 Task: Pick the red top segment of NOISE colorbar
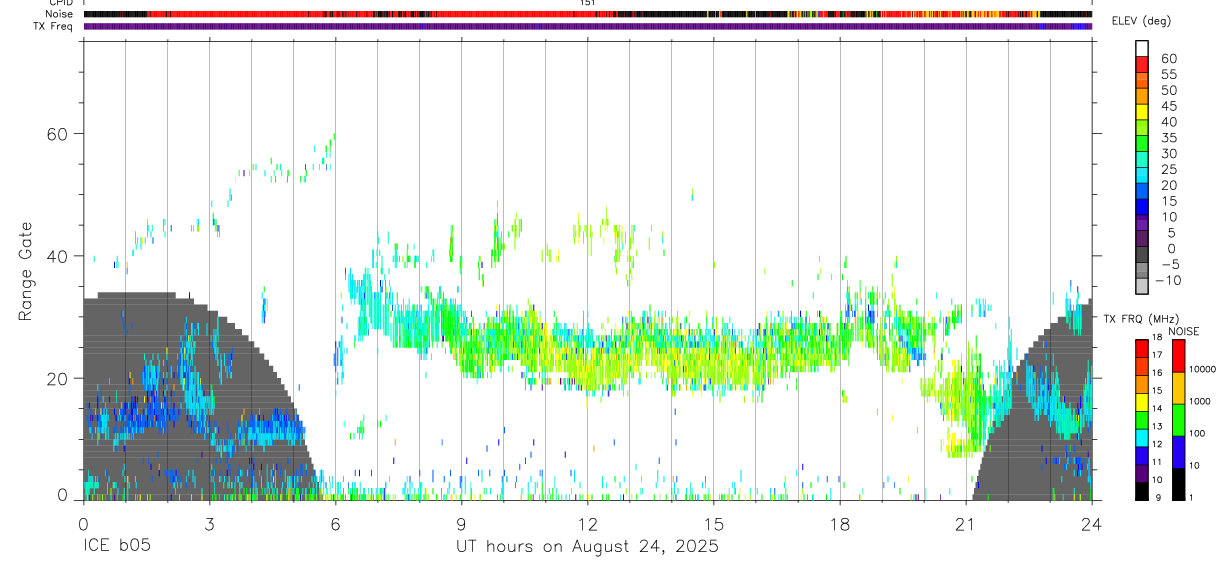[x=1178, y=355]
